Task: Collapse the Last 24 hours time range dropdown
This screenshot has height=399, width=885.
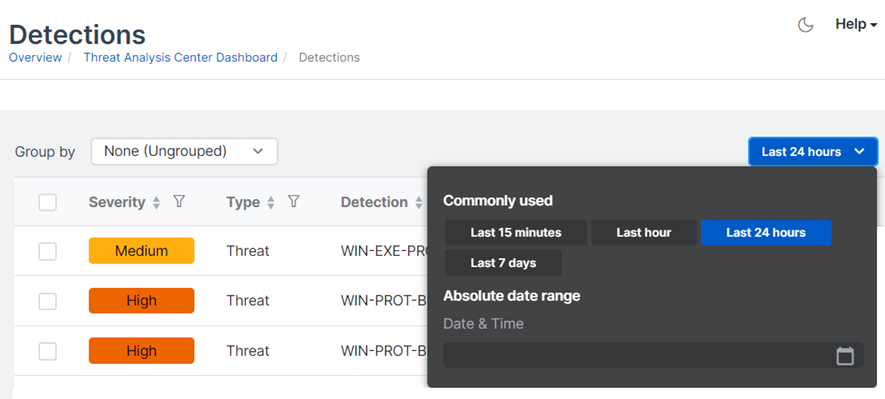Action: tap(813, 151)
